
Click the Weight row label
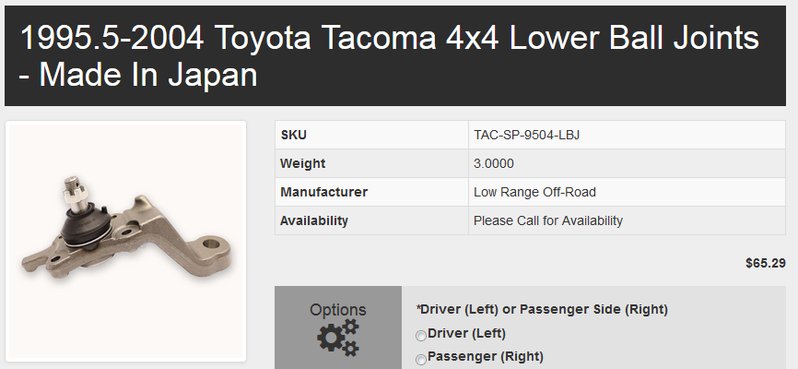coord(302,163)
